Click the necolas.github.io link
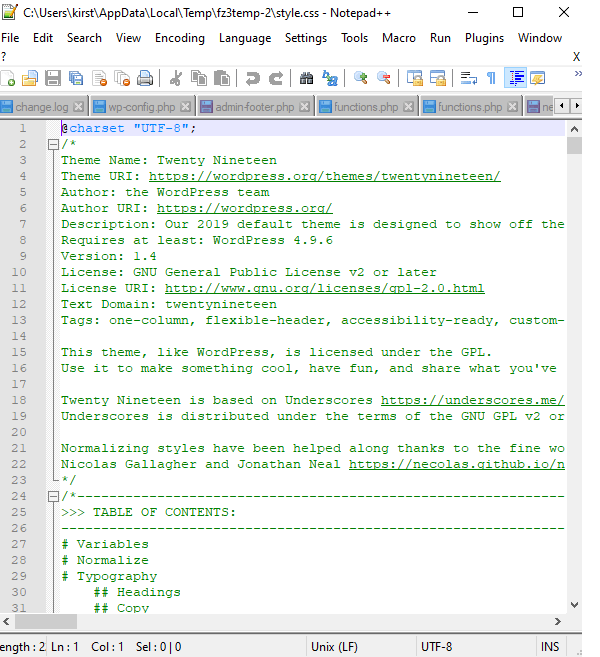Viewport: 600px width, 657px height. [x=457, y=464]
